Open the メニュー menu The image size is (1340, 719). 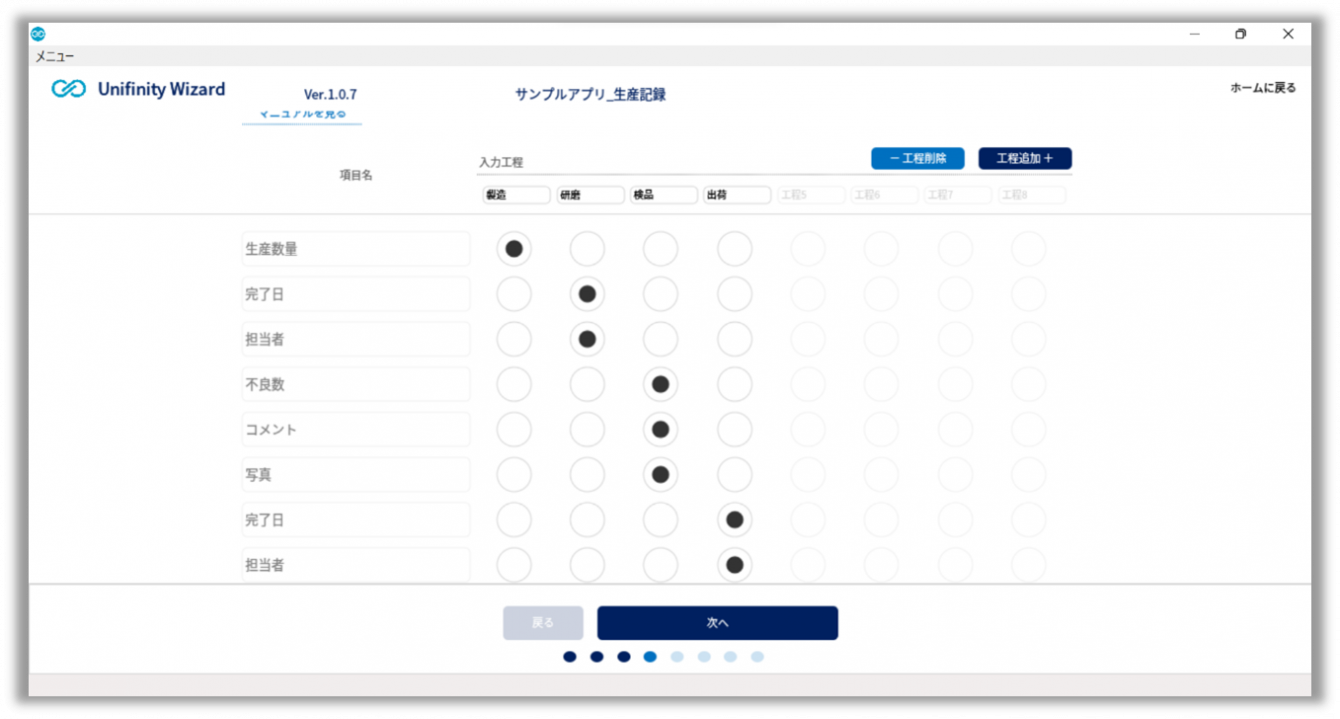pyautogui.click(x=55, y=57)
